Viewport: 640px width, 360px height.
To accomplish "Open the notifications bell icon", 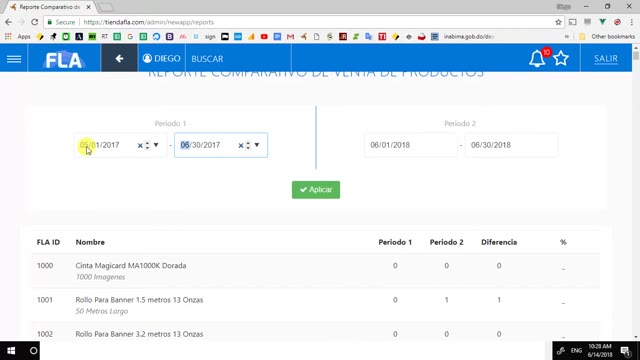I will click(537, 59).
